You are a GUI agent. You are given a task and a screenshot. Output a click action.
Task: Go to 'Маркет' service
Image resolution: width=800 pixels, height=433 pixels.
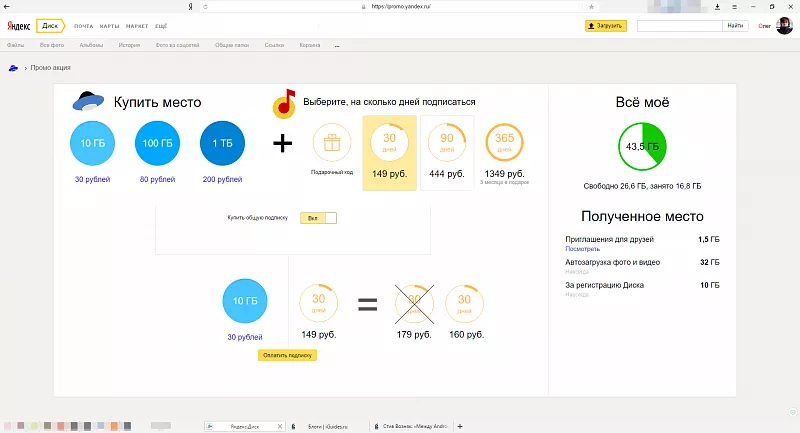tap(137, 26)
